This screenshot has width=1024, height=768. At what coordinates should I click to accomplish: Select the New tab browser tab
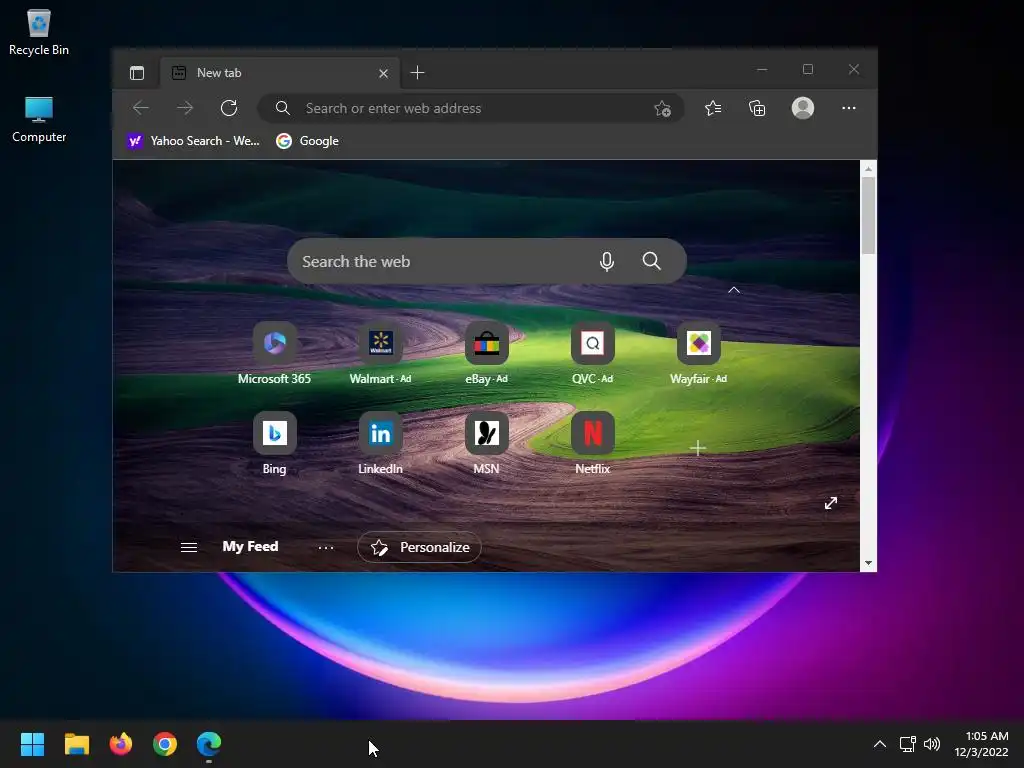pos(280,73)
